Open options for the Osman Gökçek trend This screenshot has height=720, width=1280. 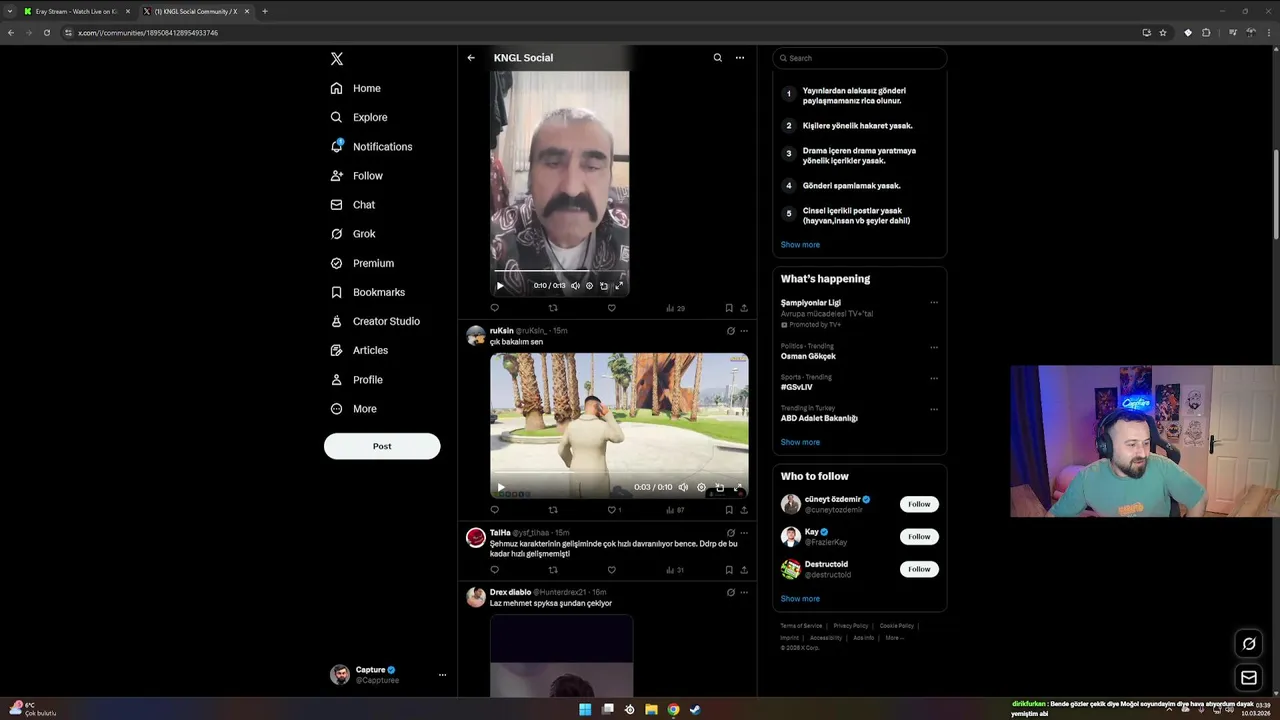[x=934, y=347]
